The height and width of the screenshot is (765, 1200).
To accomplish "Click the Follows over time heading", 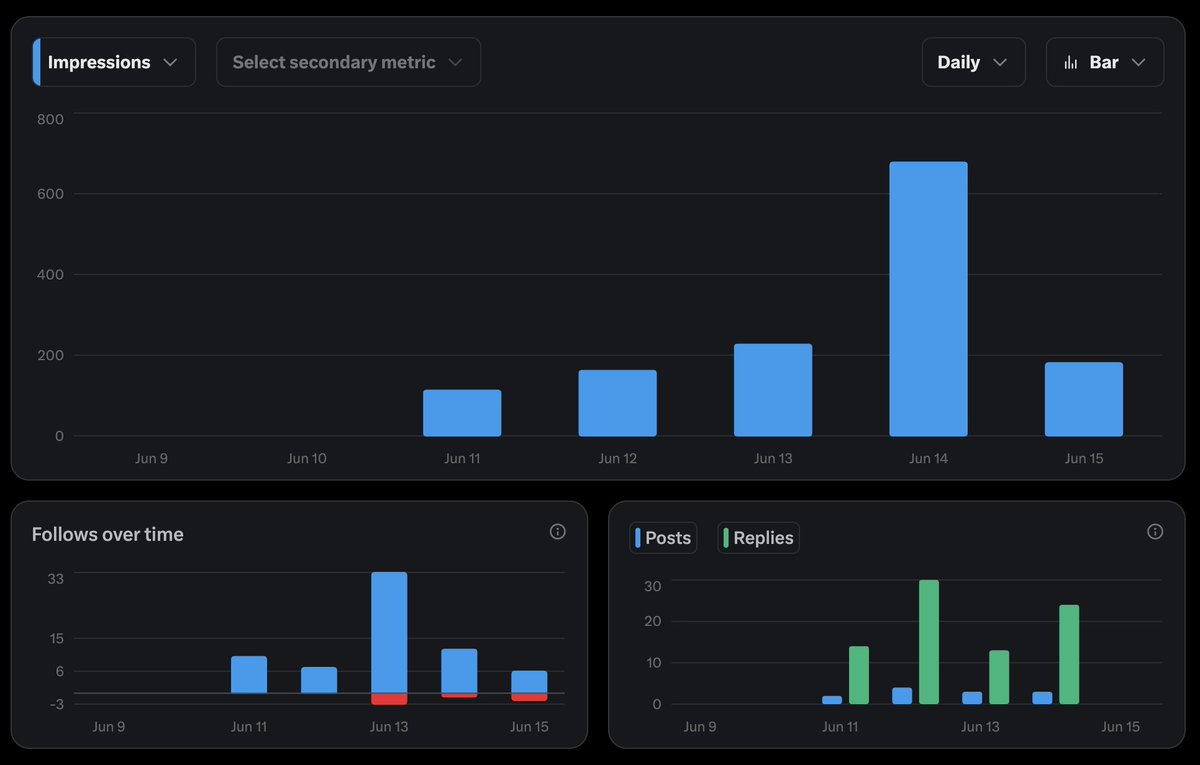I will [x=108, y=534].
